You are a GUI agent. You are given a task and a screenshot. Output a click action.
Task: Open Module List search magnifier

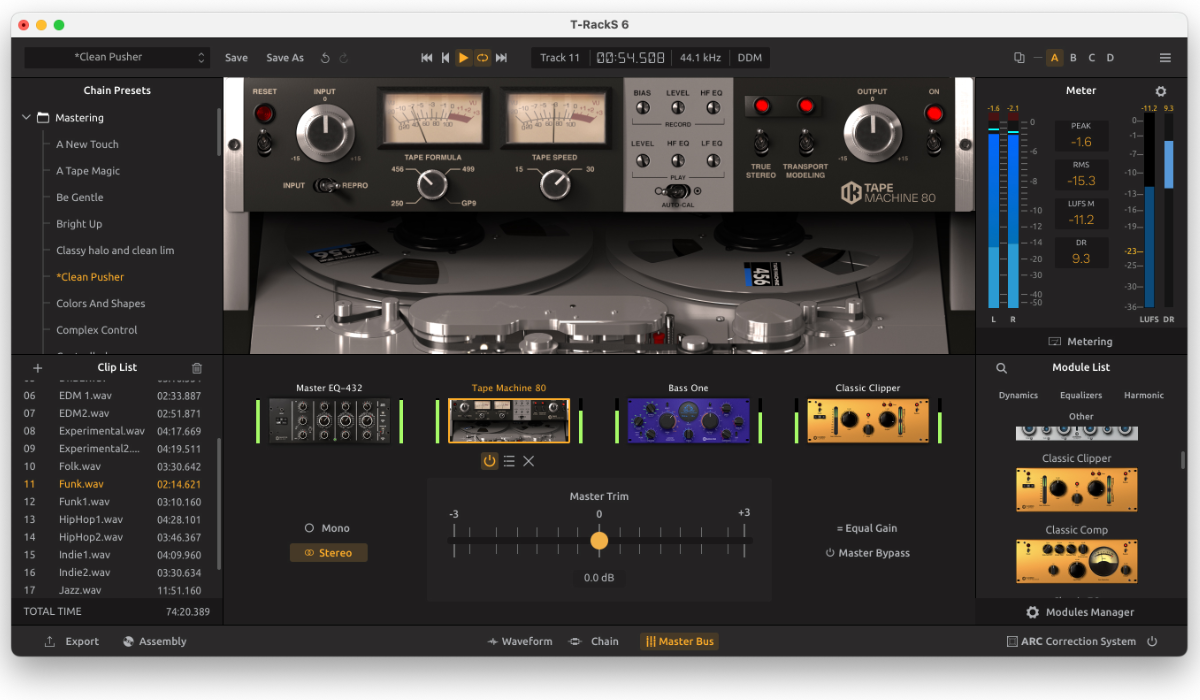(1001, 368)
